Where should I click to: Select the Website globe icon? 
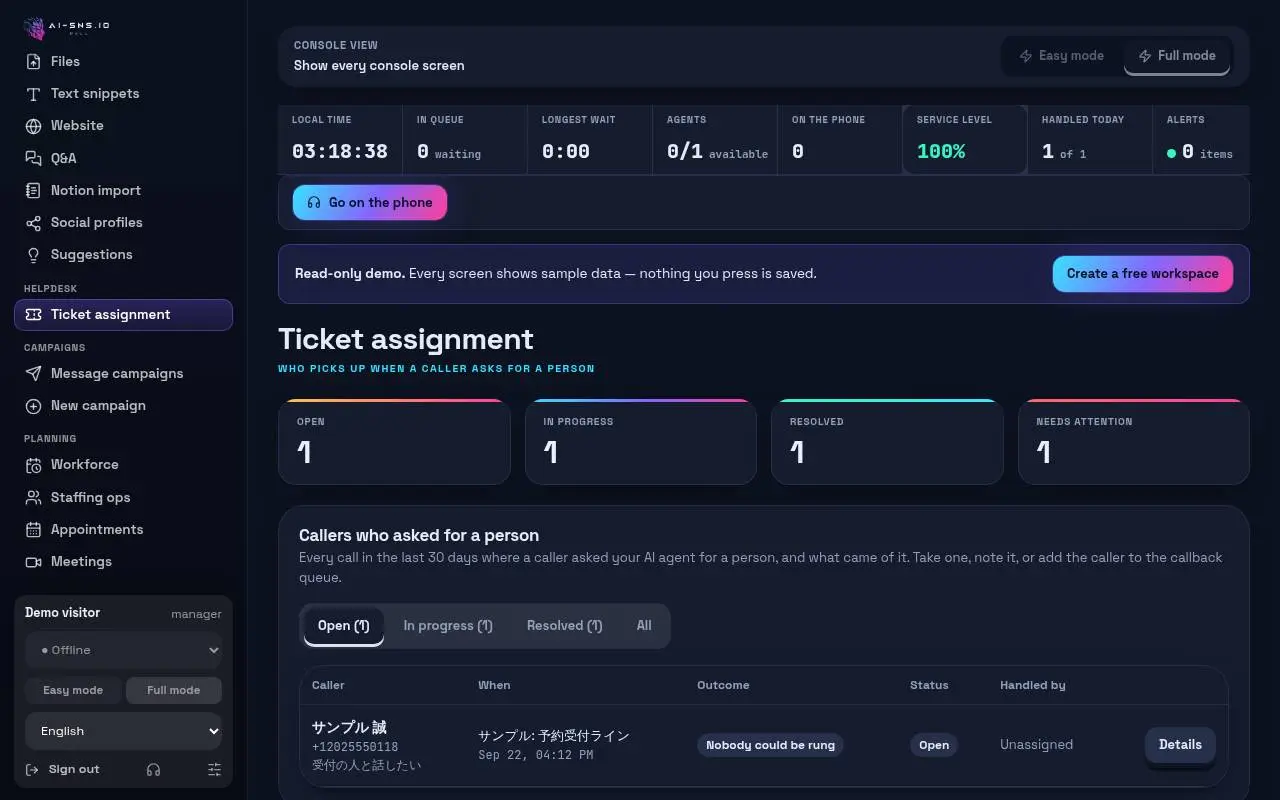coord(33,125)
